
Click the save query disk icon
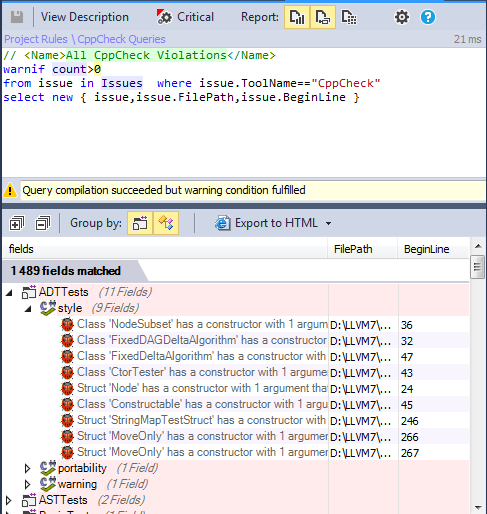coord(17,17)
